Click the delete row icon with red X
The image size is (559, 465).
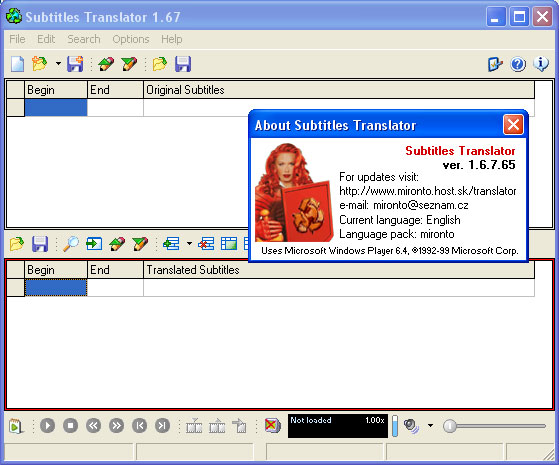[206, 244]
